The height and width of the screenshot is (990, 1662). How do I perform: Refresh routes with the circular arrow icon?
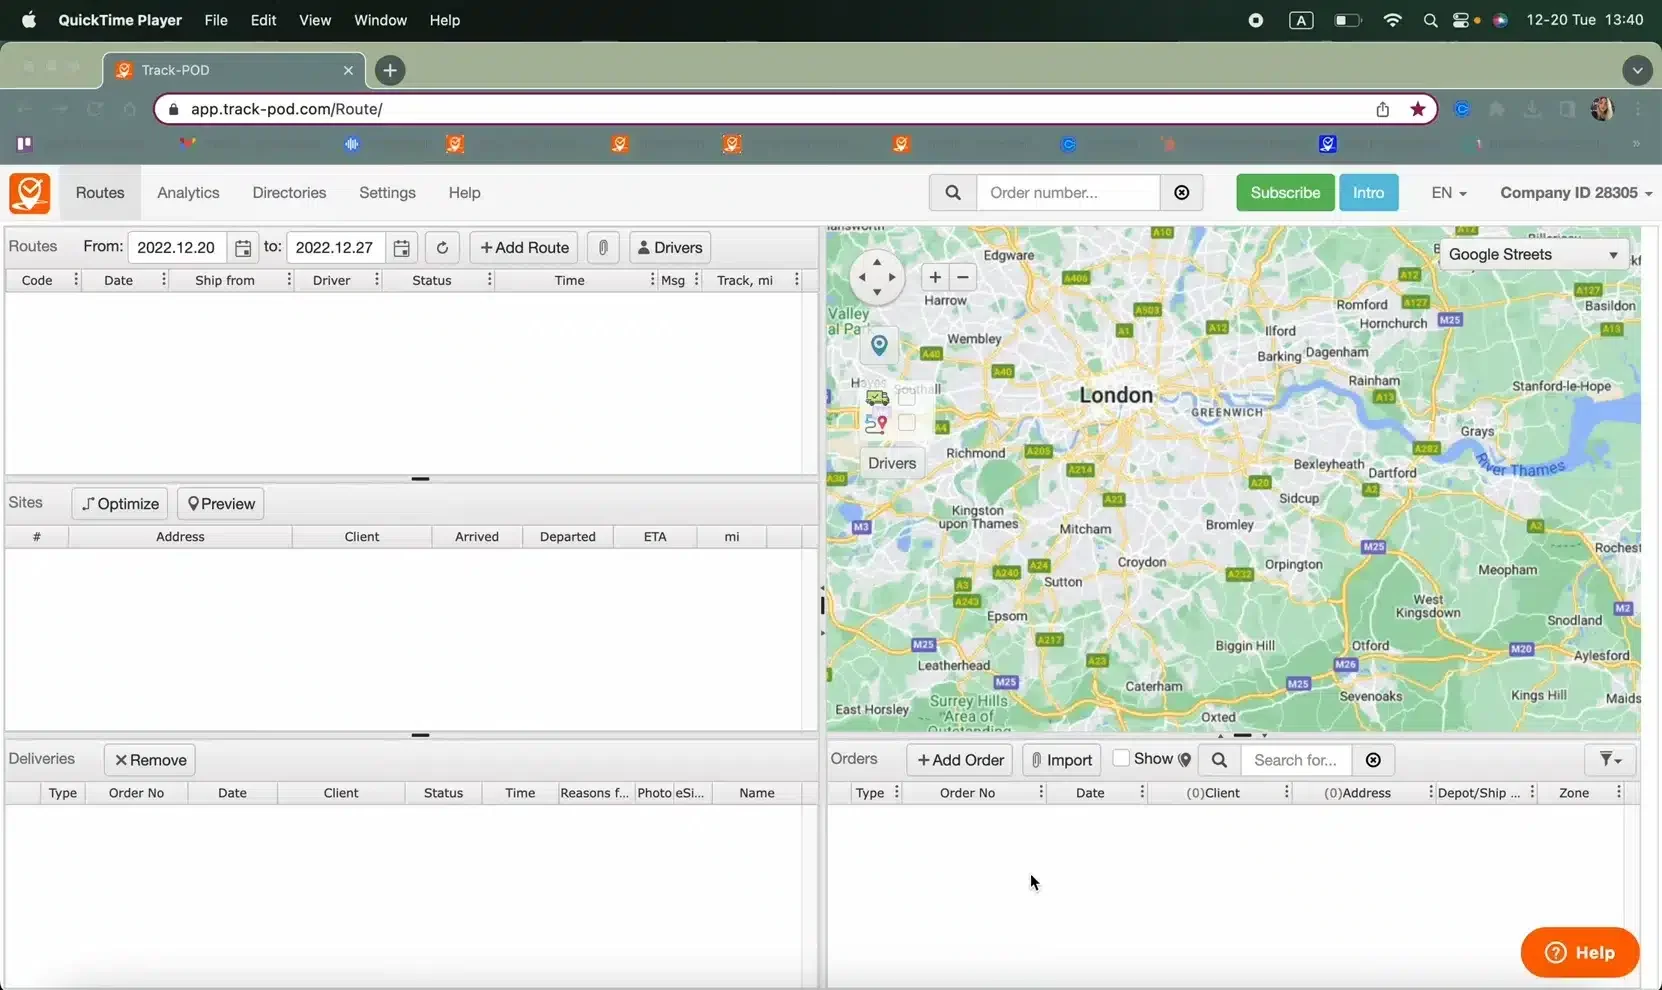(x=441, y=247)
